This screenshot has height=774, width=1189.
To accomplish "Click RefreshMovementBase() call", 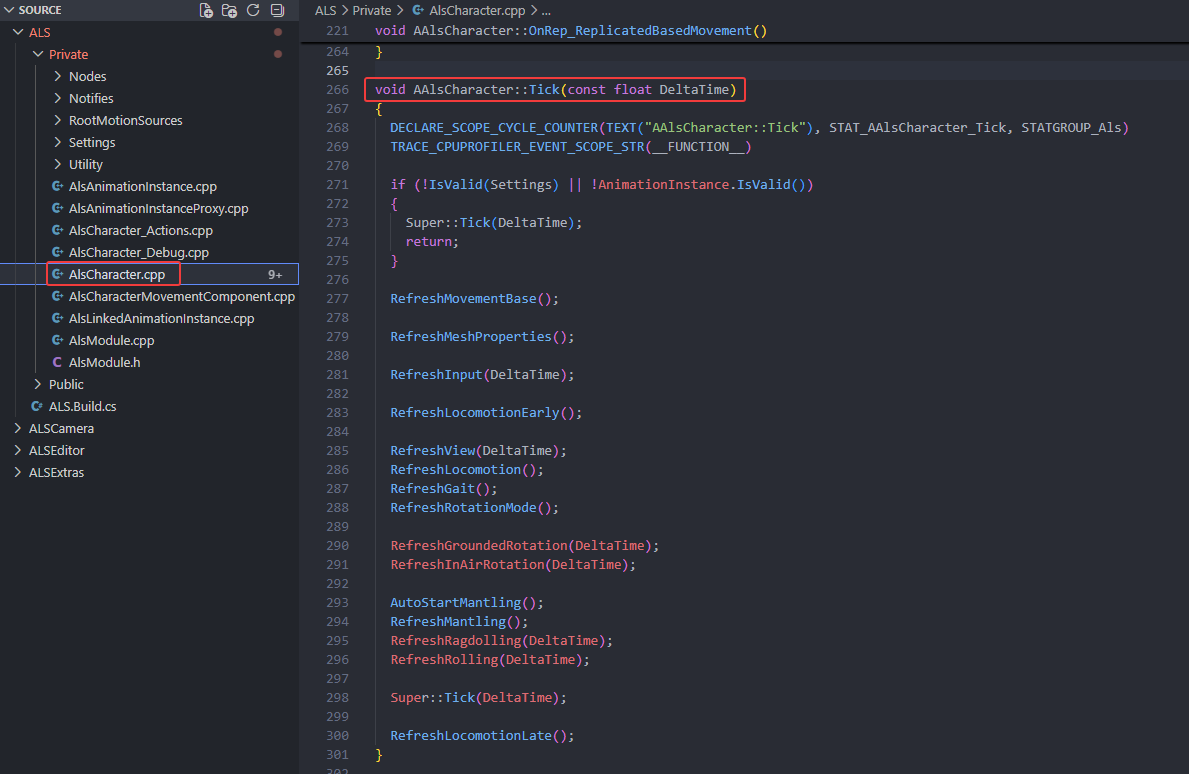I will pyautogui.click(x=475, y=298).
